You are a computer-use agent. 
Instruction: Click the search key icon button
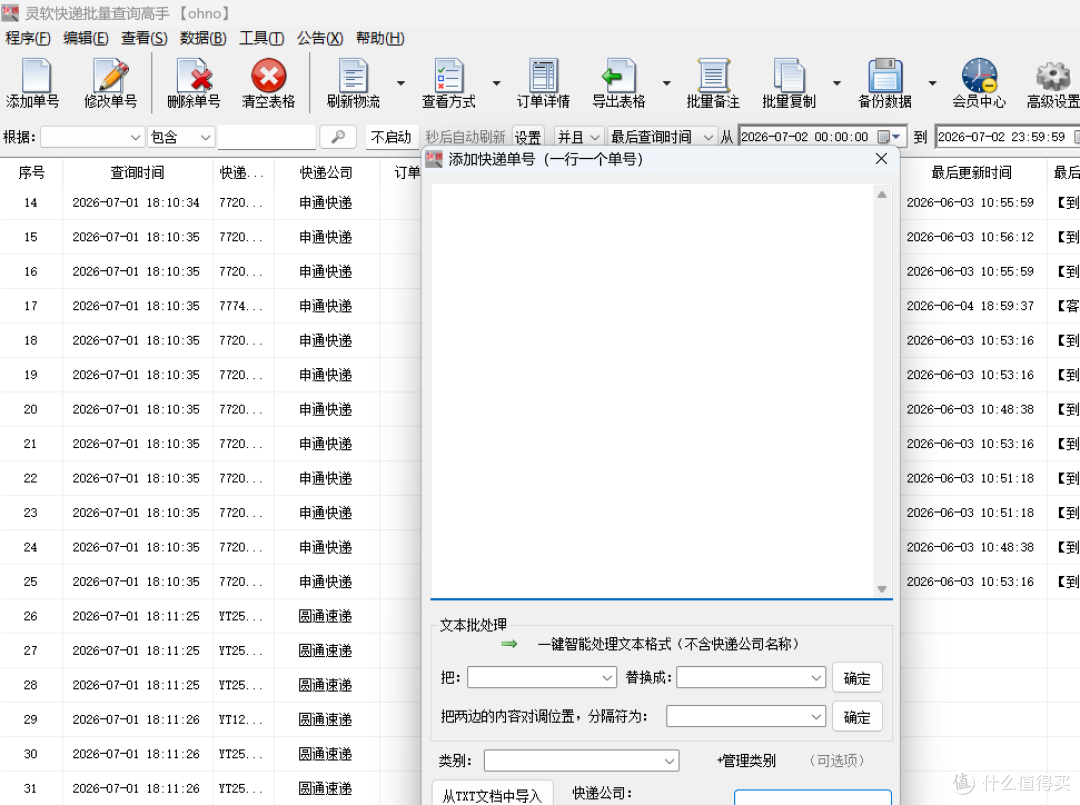pyautogui.click(x=338, y=137)
